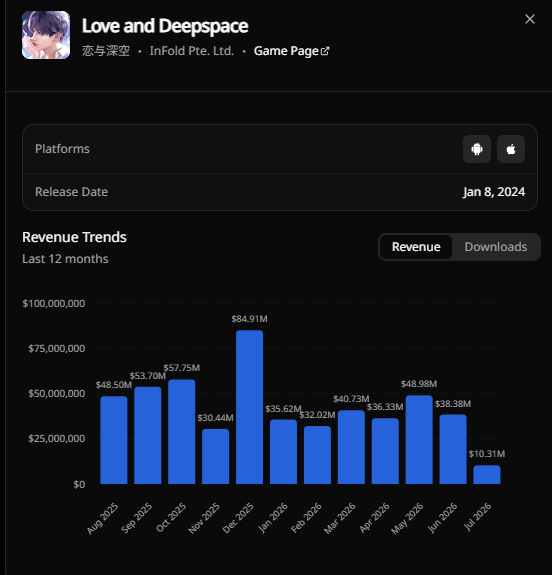Open the Game Page link
Screen dimensions: 552x575
point(291,51)
